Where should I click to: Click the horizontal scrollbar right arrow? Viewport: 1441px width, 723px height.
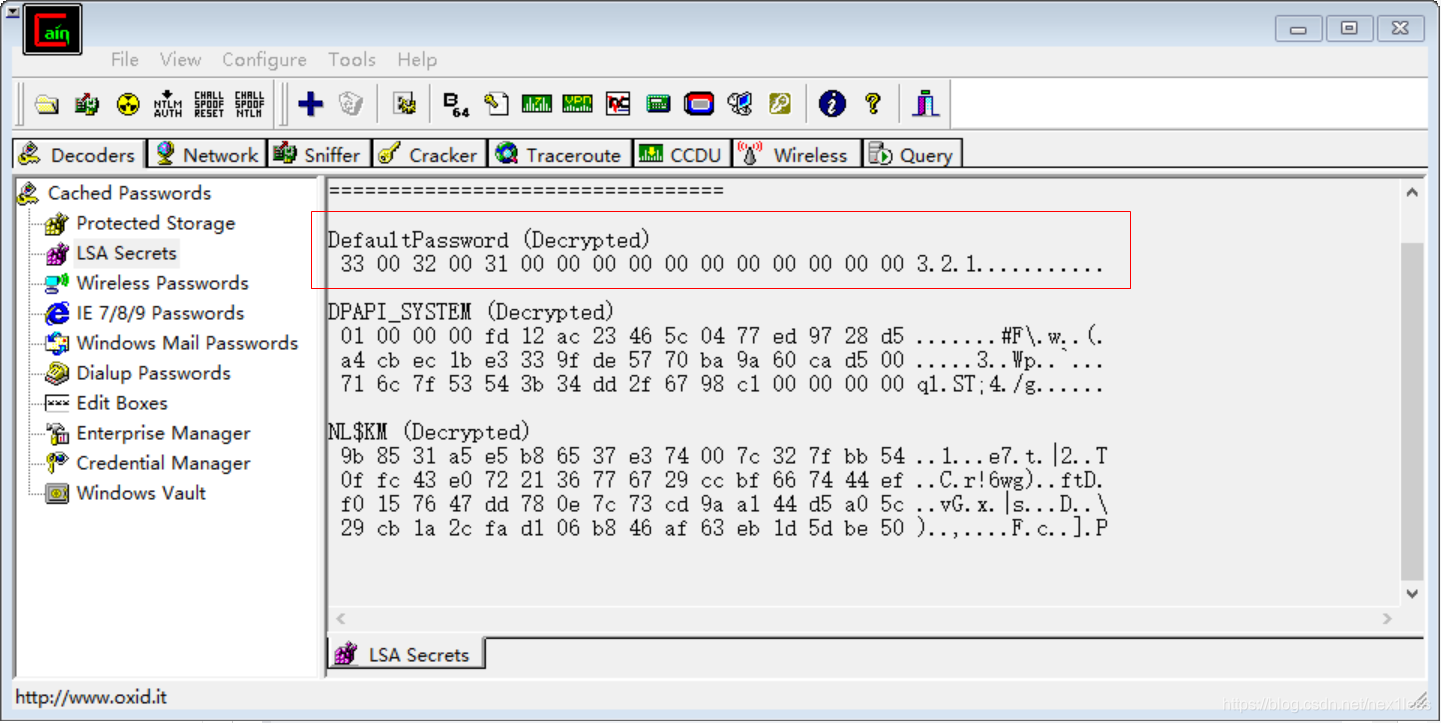point(1388,619)
